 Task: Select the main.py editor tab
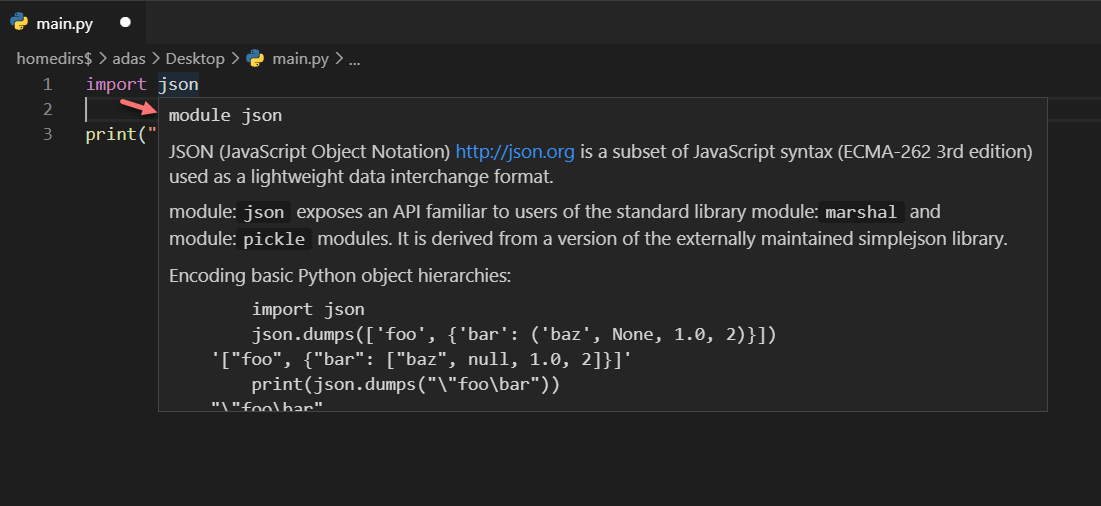click(65, 22)
